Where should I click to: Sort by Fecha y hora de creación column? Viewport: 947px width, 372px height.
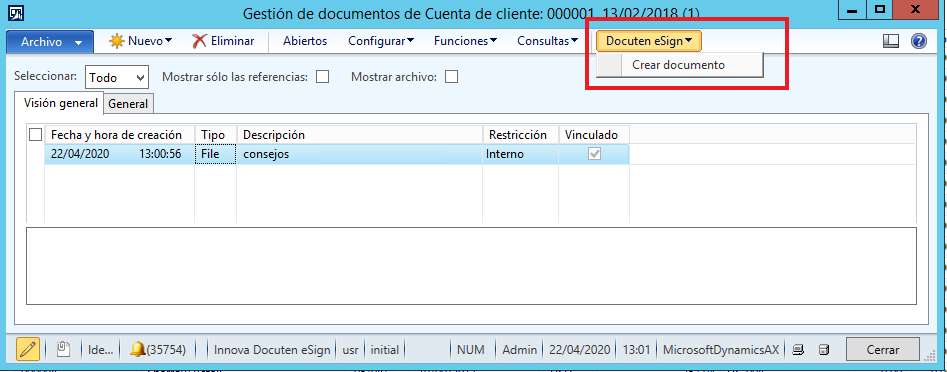pos(120,135)
